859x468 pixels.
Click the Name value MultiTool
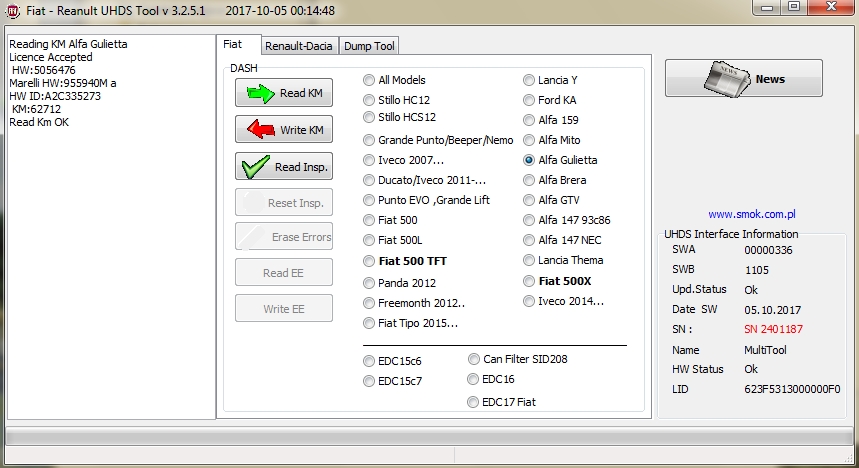[x=765, y=350]
